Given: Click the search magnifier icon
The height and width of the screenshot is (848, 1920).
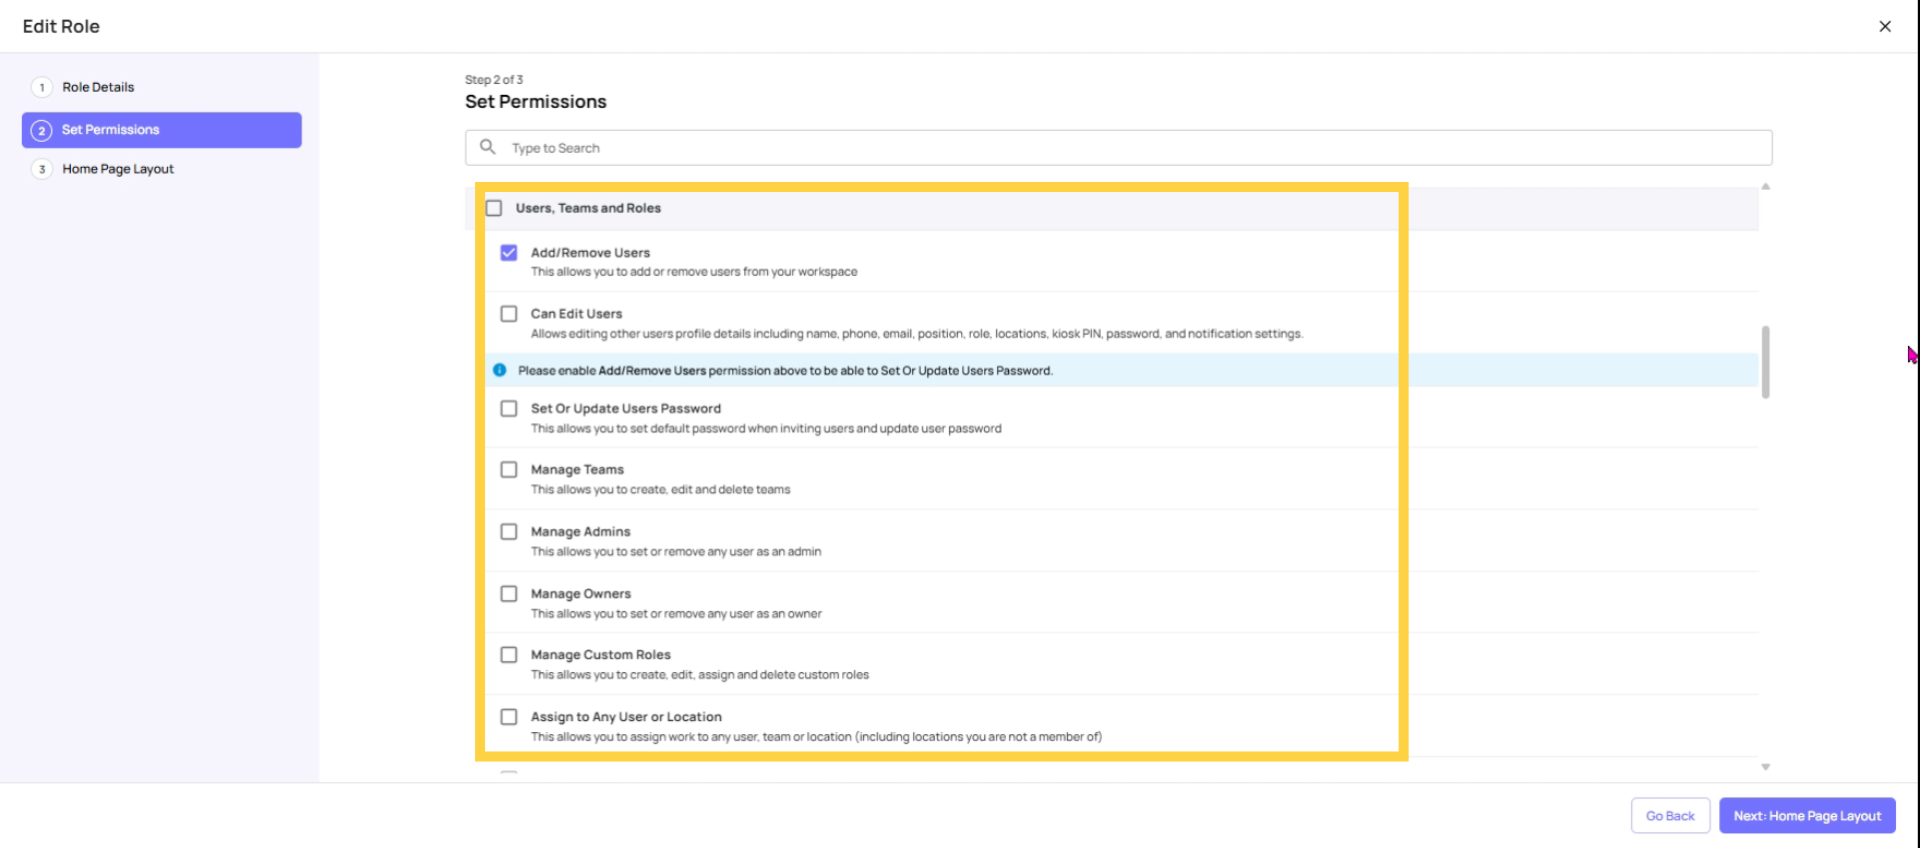Looking at the screenshot, I should 487,147.
